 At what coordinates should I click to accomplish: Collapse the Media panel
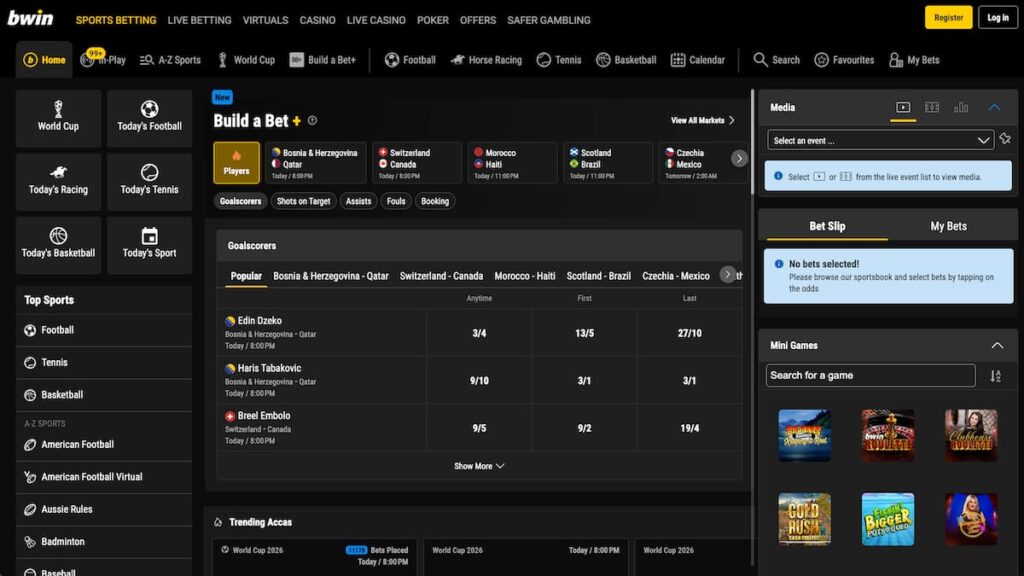click(995, 107)
